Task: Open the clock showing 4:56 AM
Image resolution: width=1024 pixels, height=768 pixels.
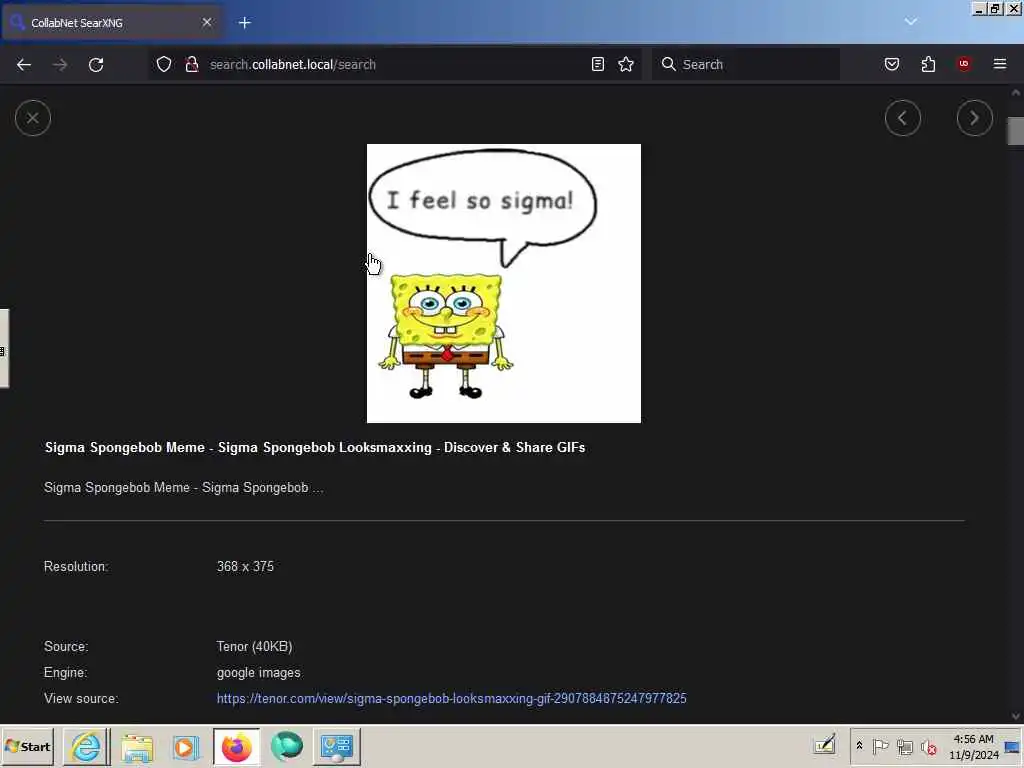Action: (973, 746)
